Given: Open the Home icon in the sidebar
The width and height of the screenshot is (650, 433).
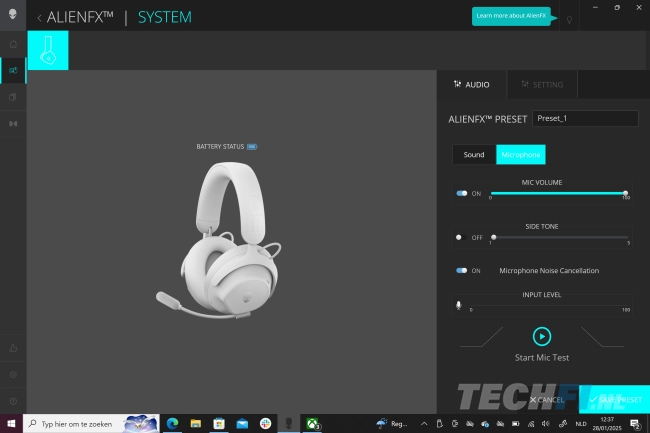Looking at the screenshot, I should [13, 44].
